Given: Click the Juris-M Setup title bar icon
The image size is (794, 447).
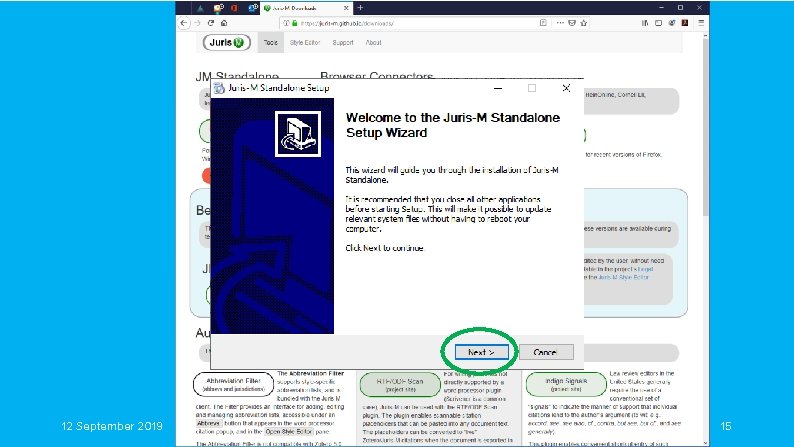Looking at the screenshot, I should coord(219,88).
